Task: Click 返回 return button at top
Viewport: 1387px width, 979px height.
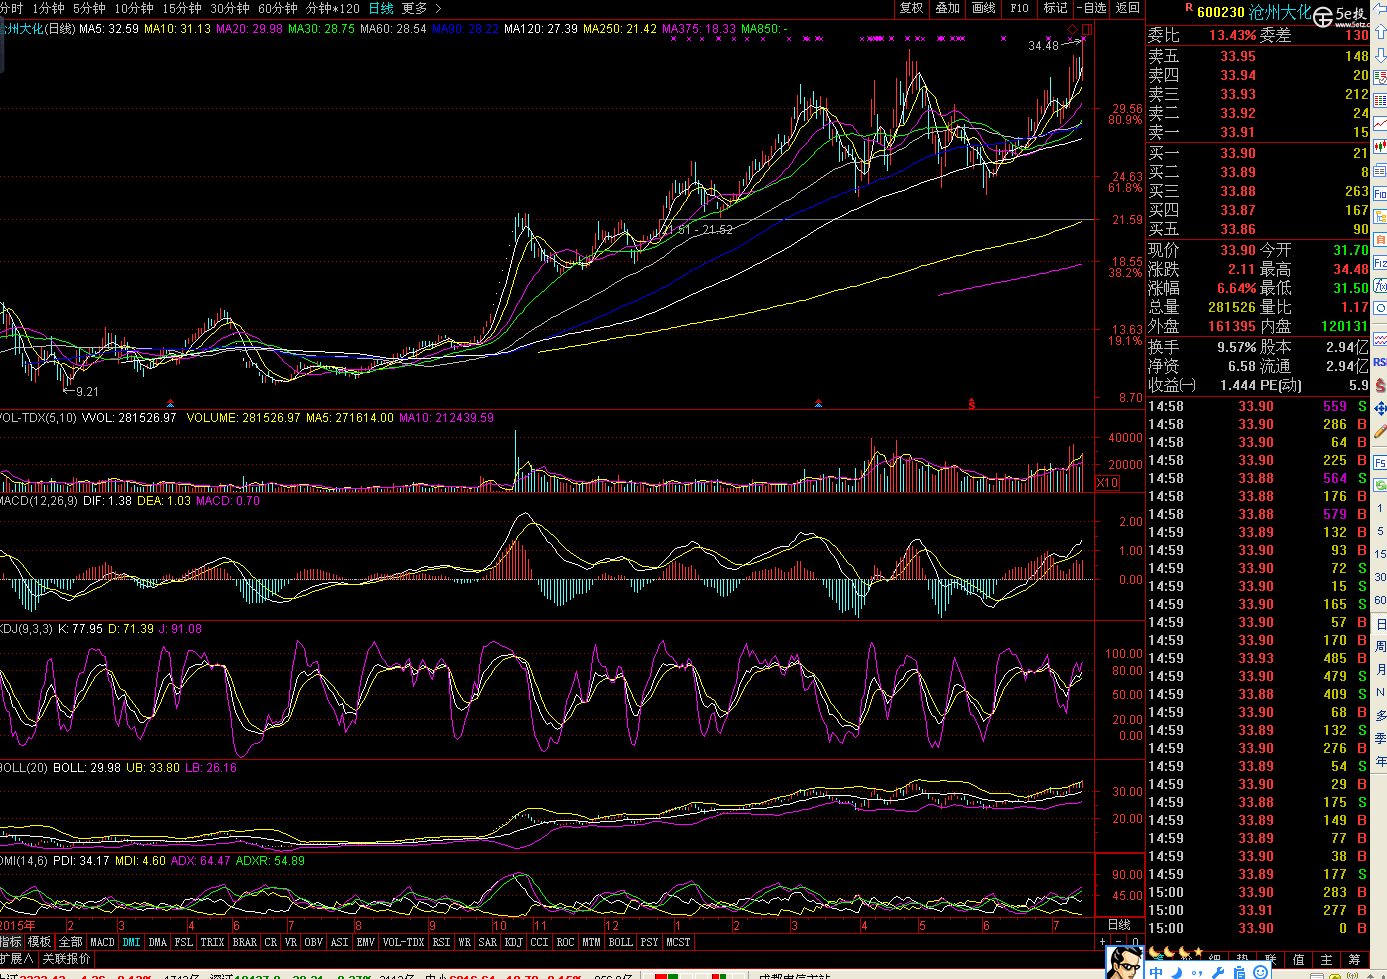Action: point(1128,8)
